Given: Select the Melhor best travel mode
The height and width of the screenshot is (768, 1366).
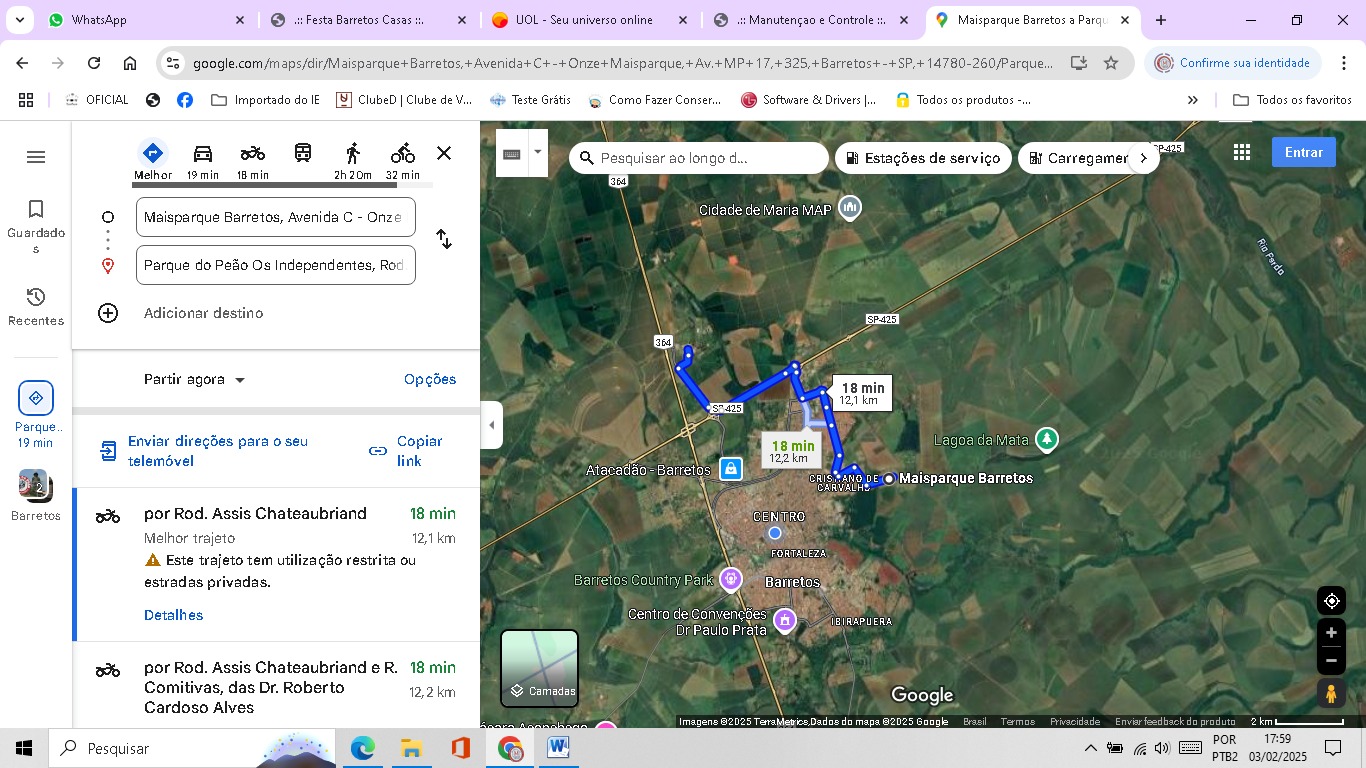Looking at the screenshot, I should [x=153, y=160].
